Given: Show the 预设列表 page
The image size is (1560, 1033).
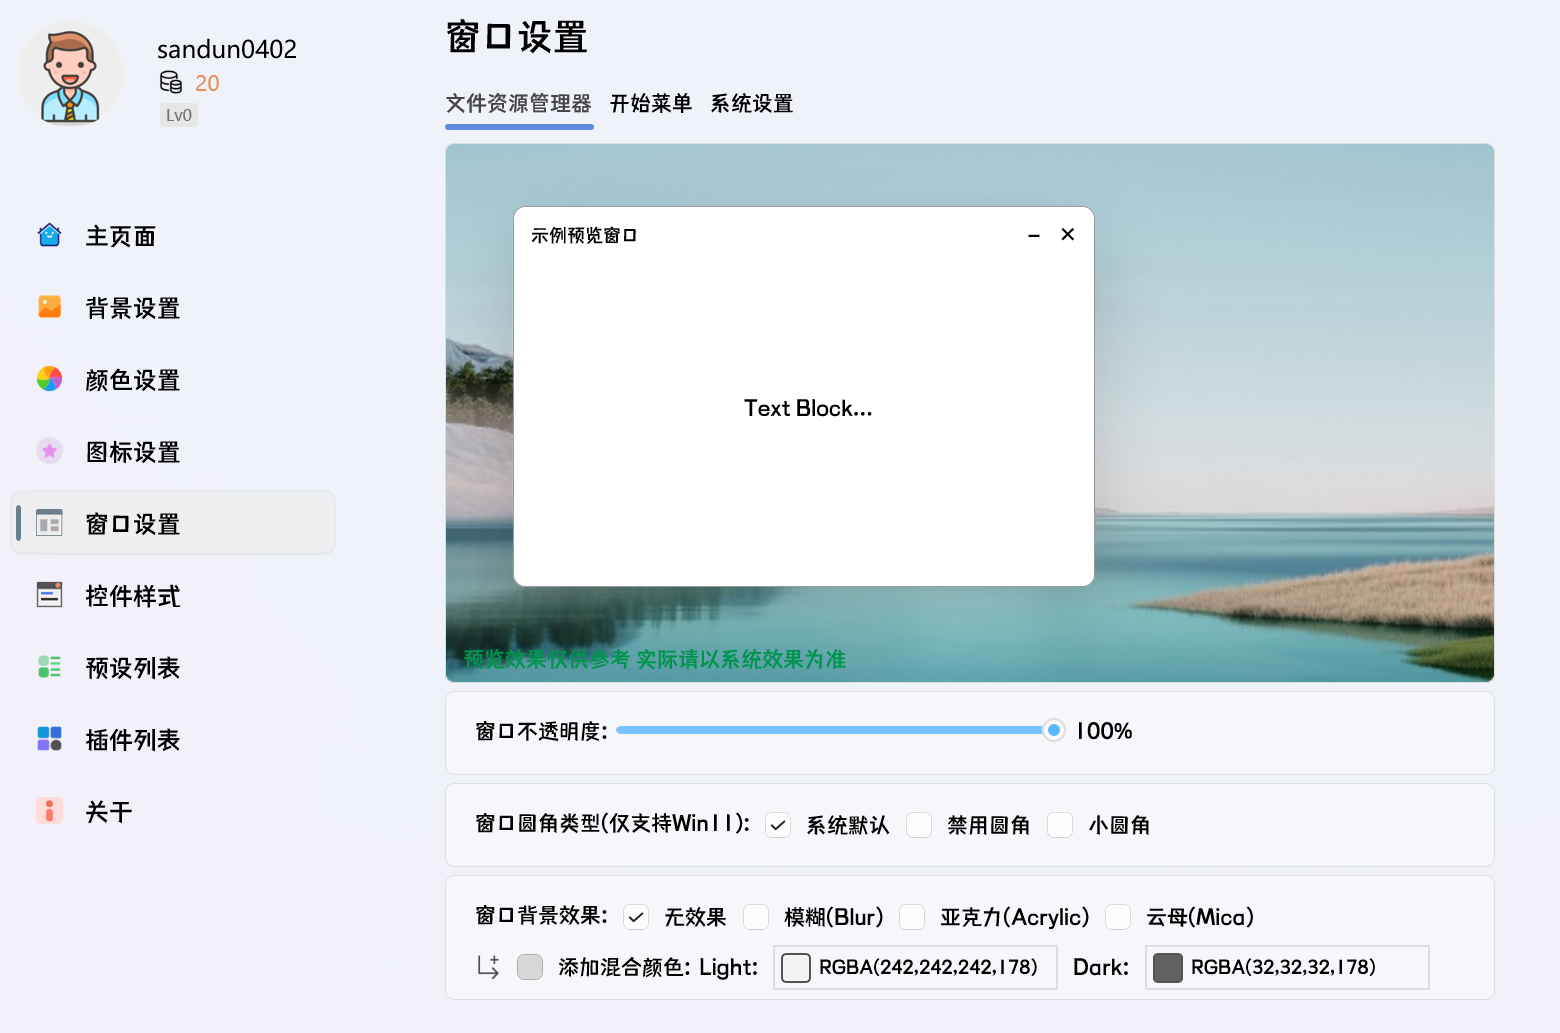Looking at the screenshot, I should tap(172, 668).
